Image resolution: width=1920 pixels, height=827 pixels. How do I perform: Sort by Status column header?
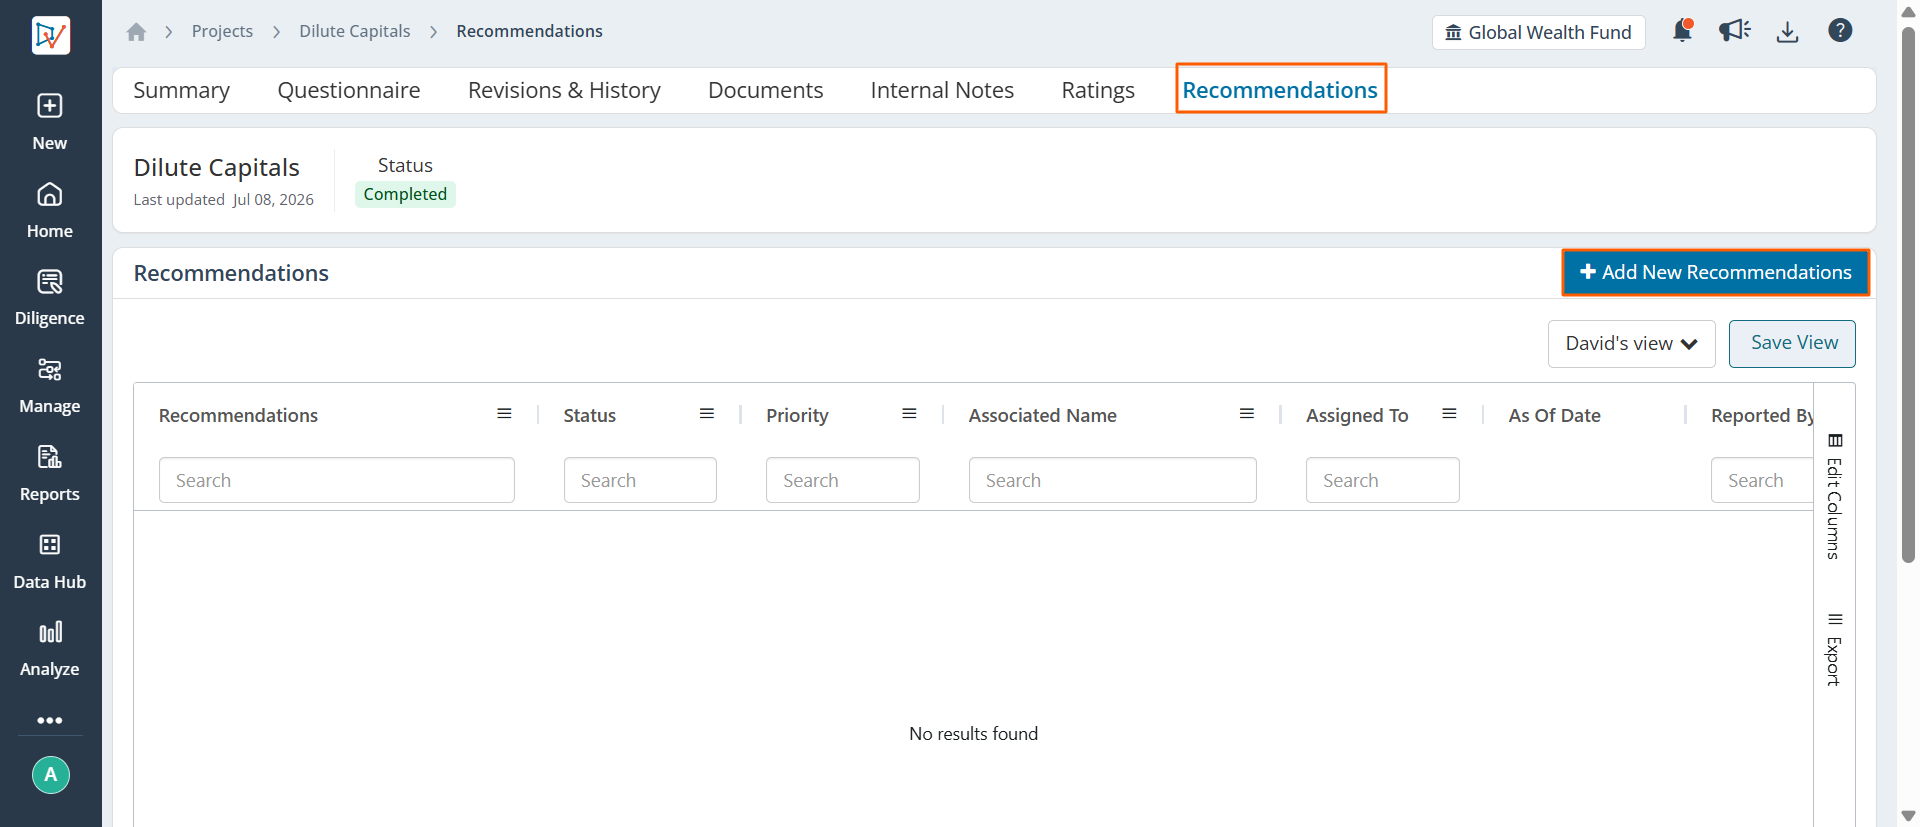tap(590, 415)
